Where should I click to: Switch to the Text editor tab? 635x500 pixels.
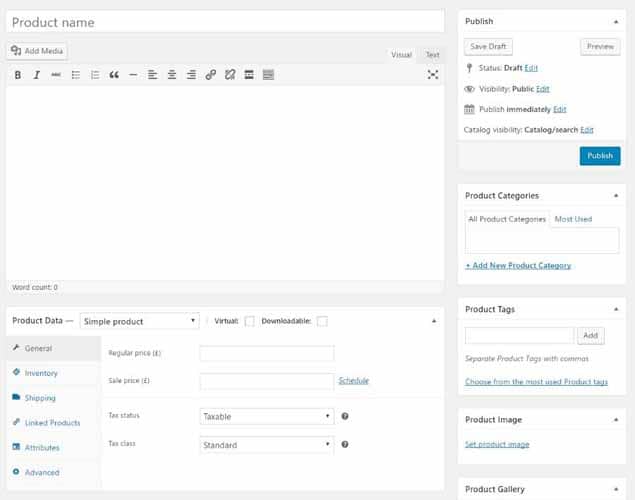432,55
